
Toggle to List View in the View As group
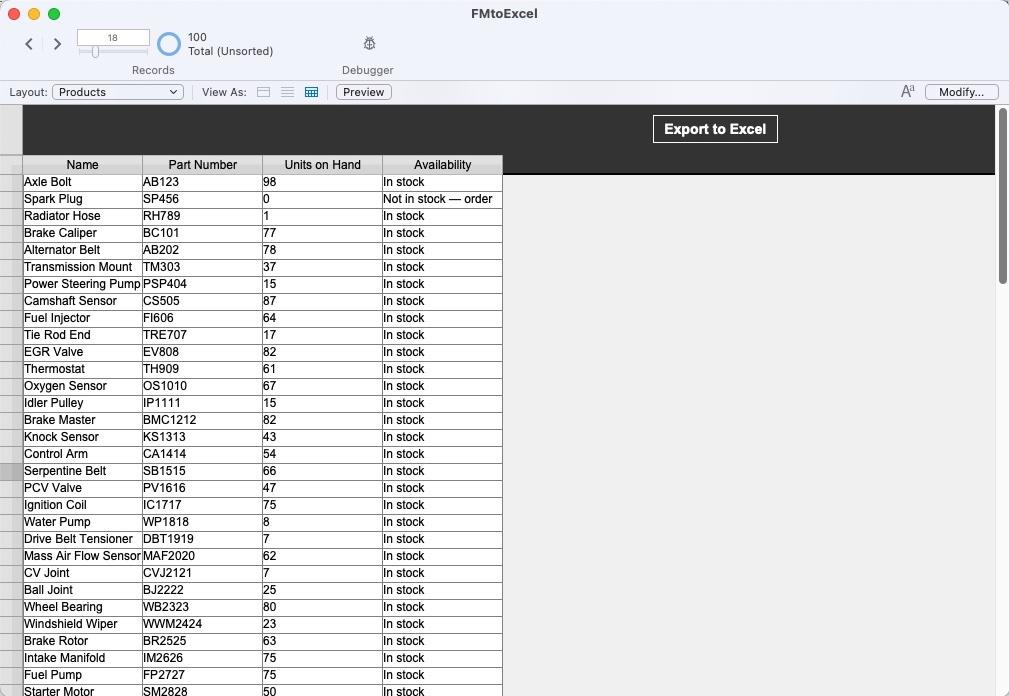(287, 91)
